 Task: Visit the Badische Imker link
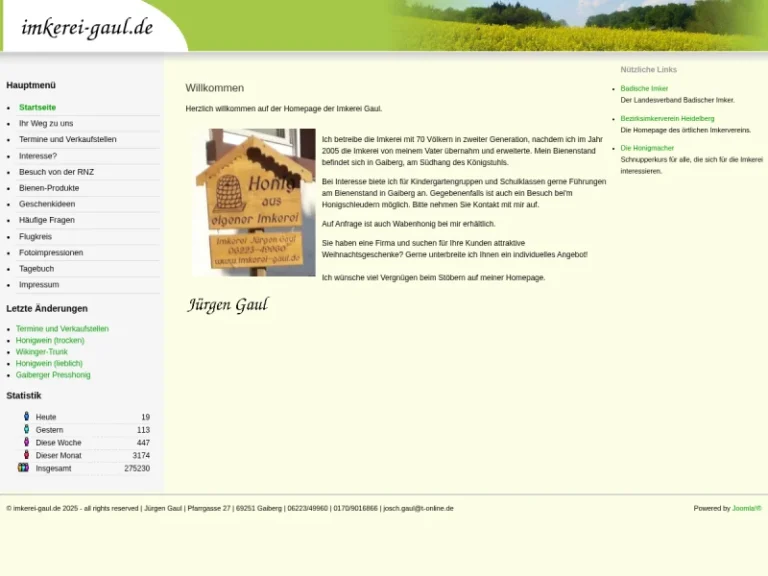point(644,89)
